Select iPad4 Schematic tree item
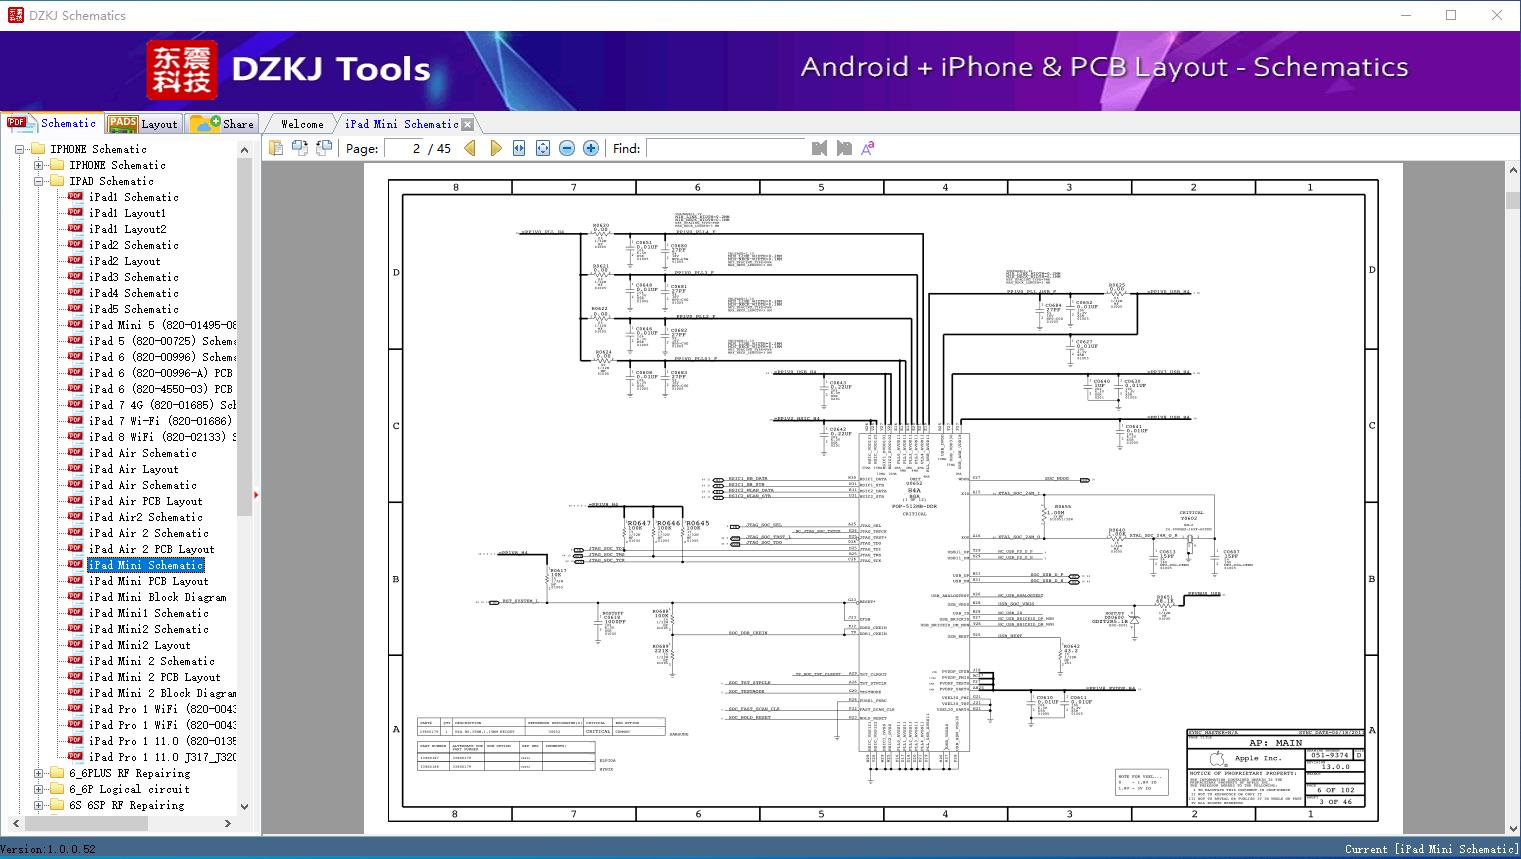1521x859 pixels. click(133, 293)
